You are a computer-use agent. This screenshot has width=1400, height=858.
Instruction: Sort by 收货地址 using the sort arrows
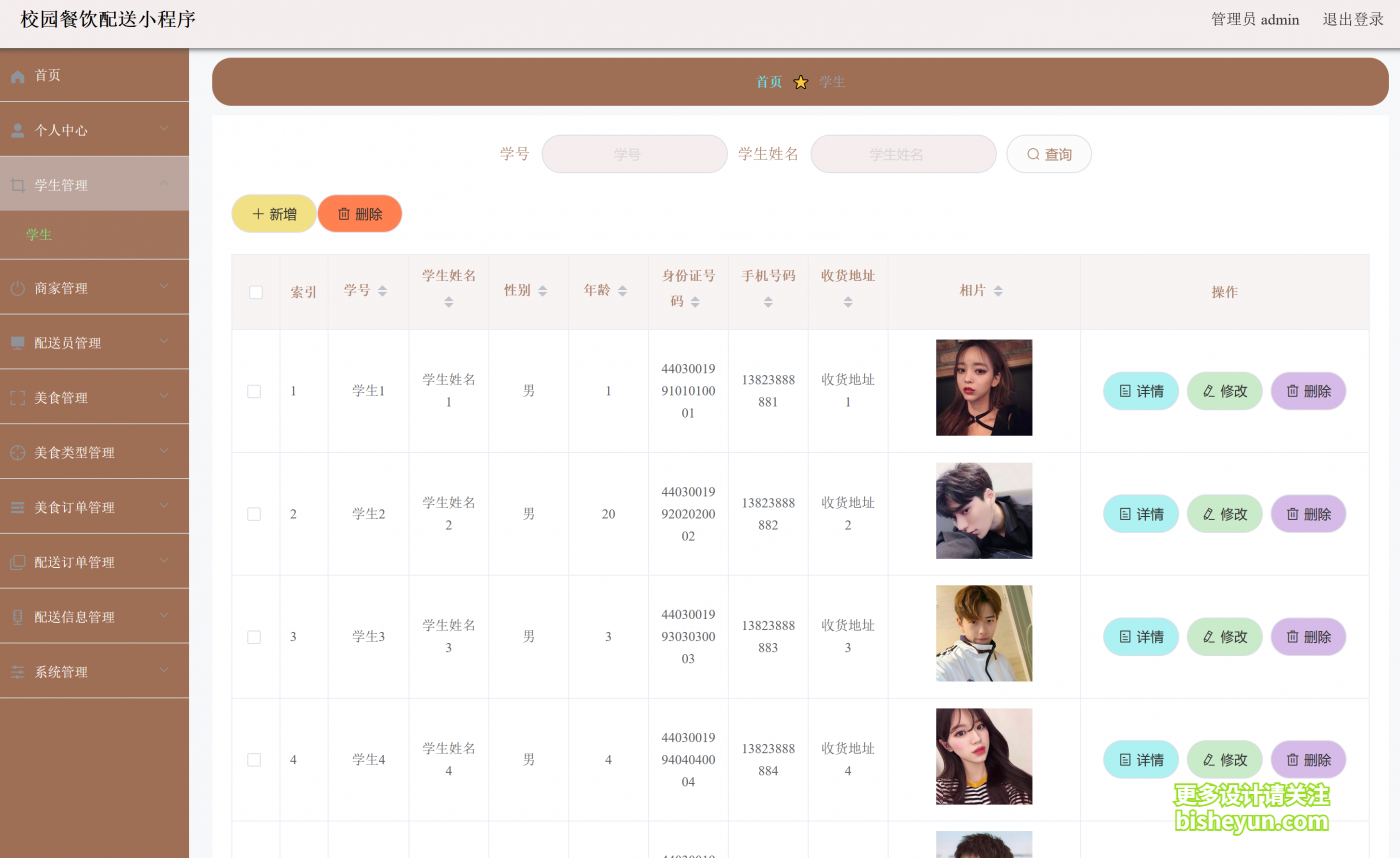click(x=848, y=302)
